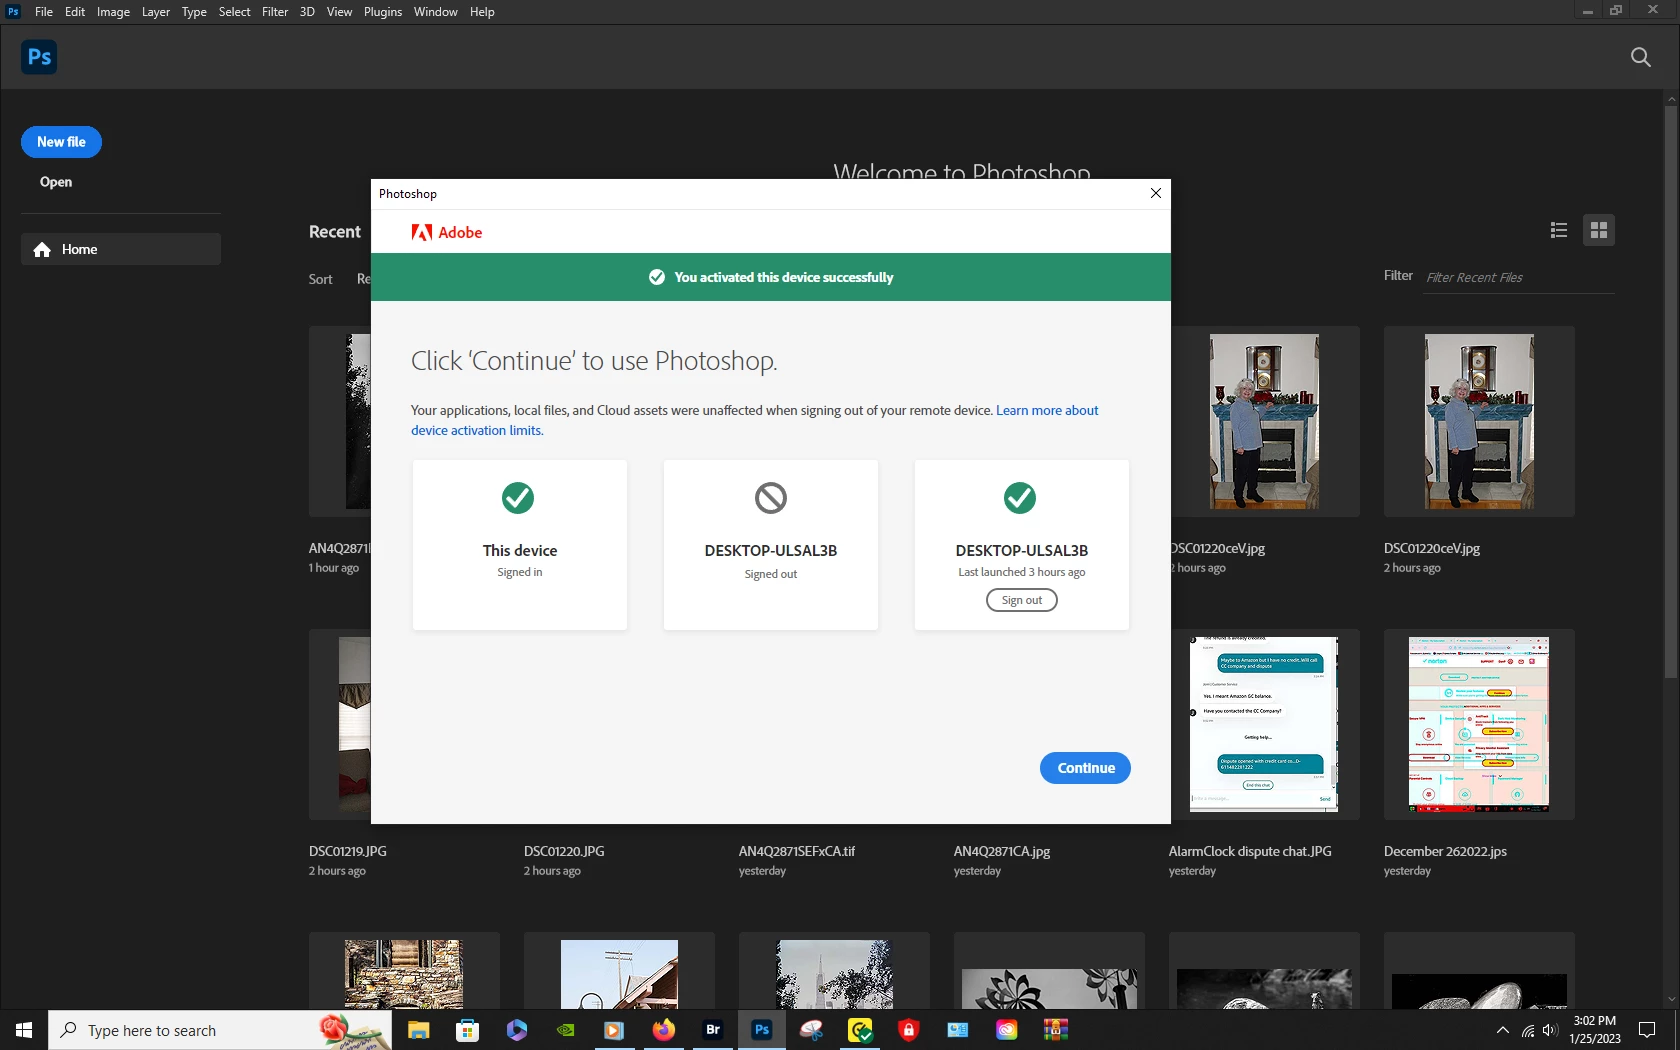
Task: Close the Photoshop activation dialog
Action: tap(1156, 193)
